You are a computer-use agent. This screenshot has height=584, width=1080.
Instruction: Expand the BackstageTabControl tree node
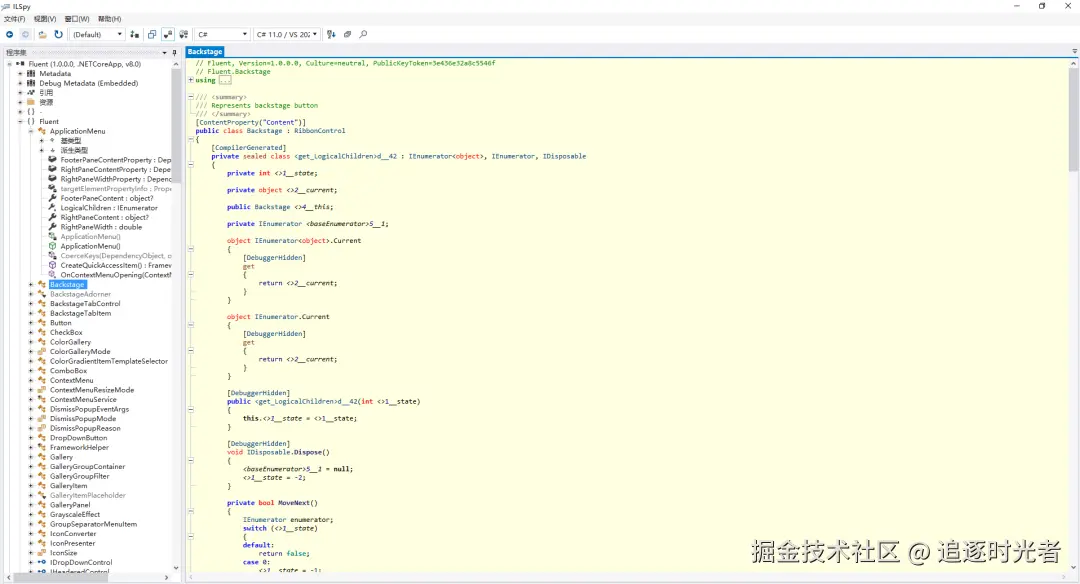click(x=31, y=304)
